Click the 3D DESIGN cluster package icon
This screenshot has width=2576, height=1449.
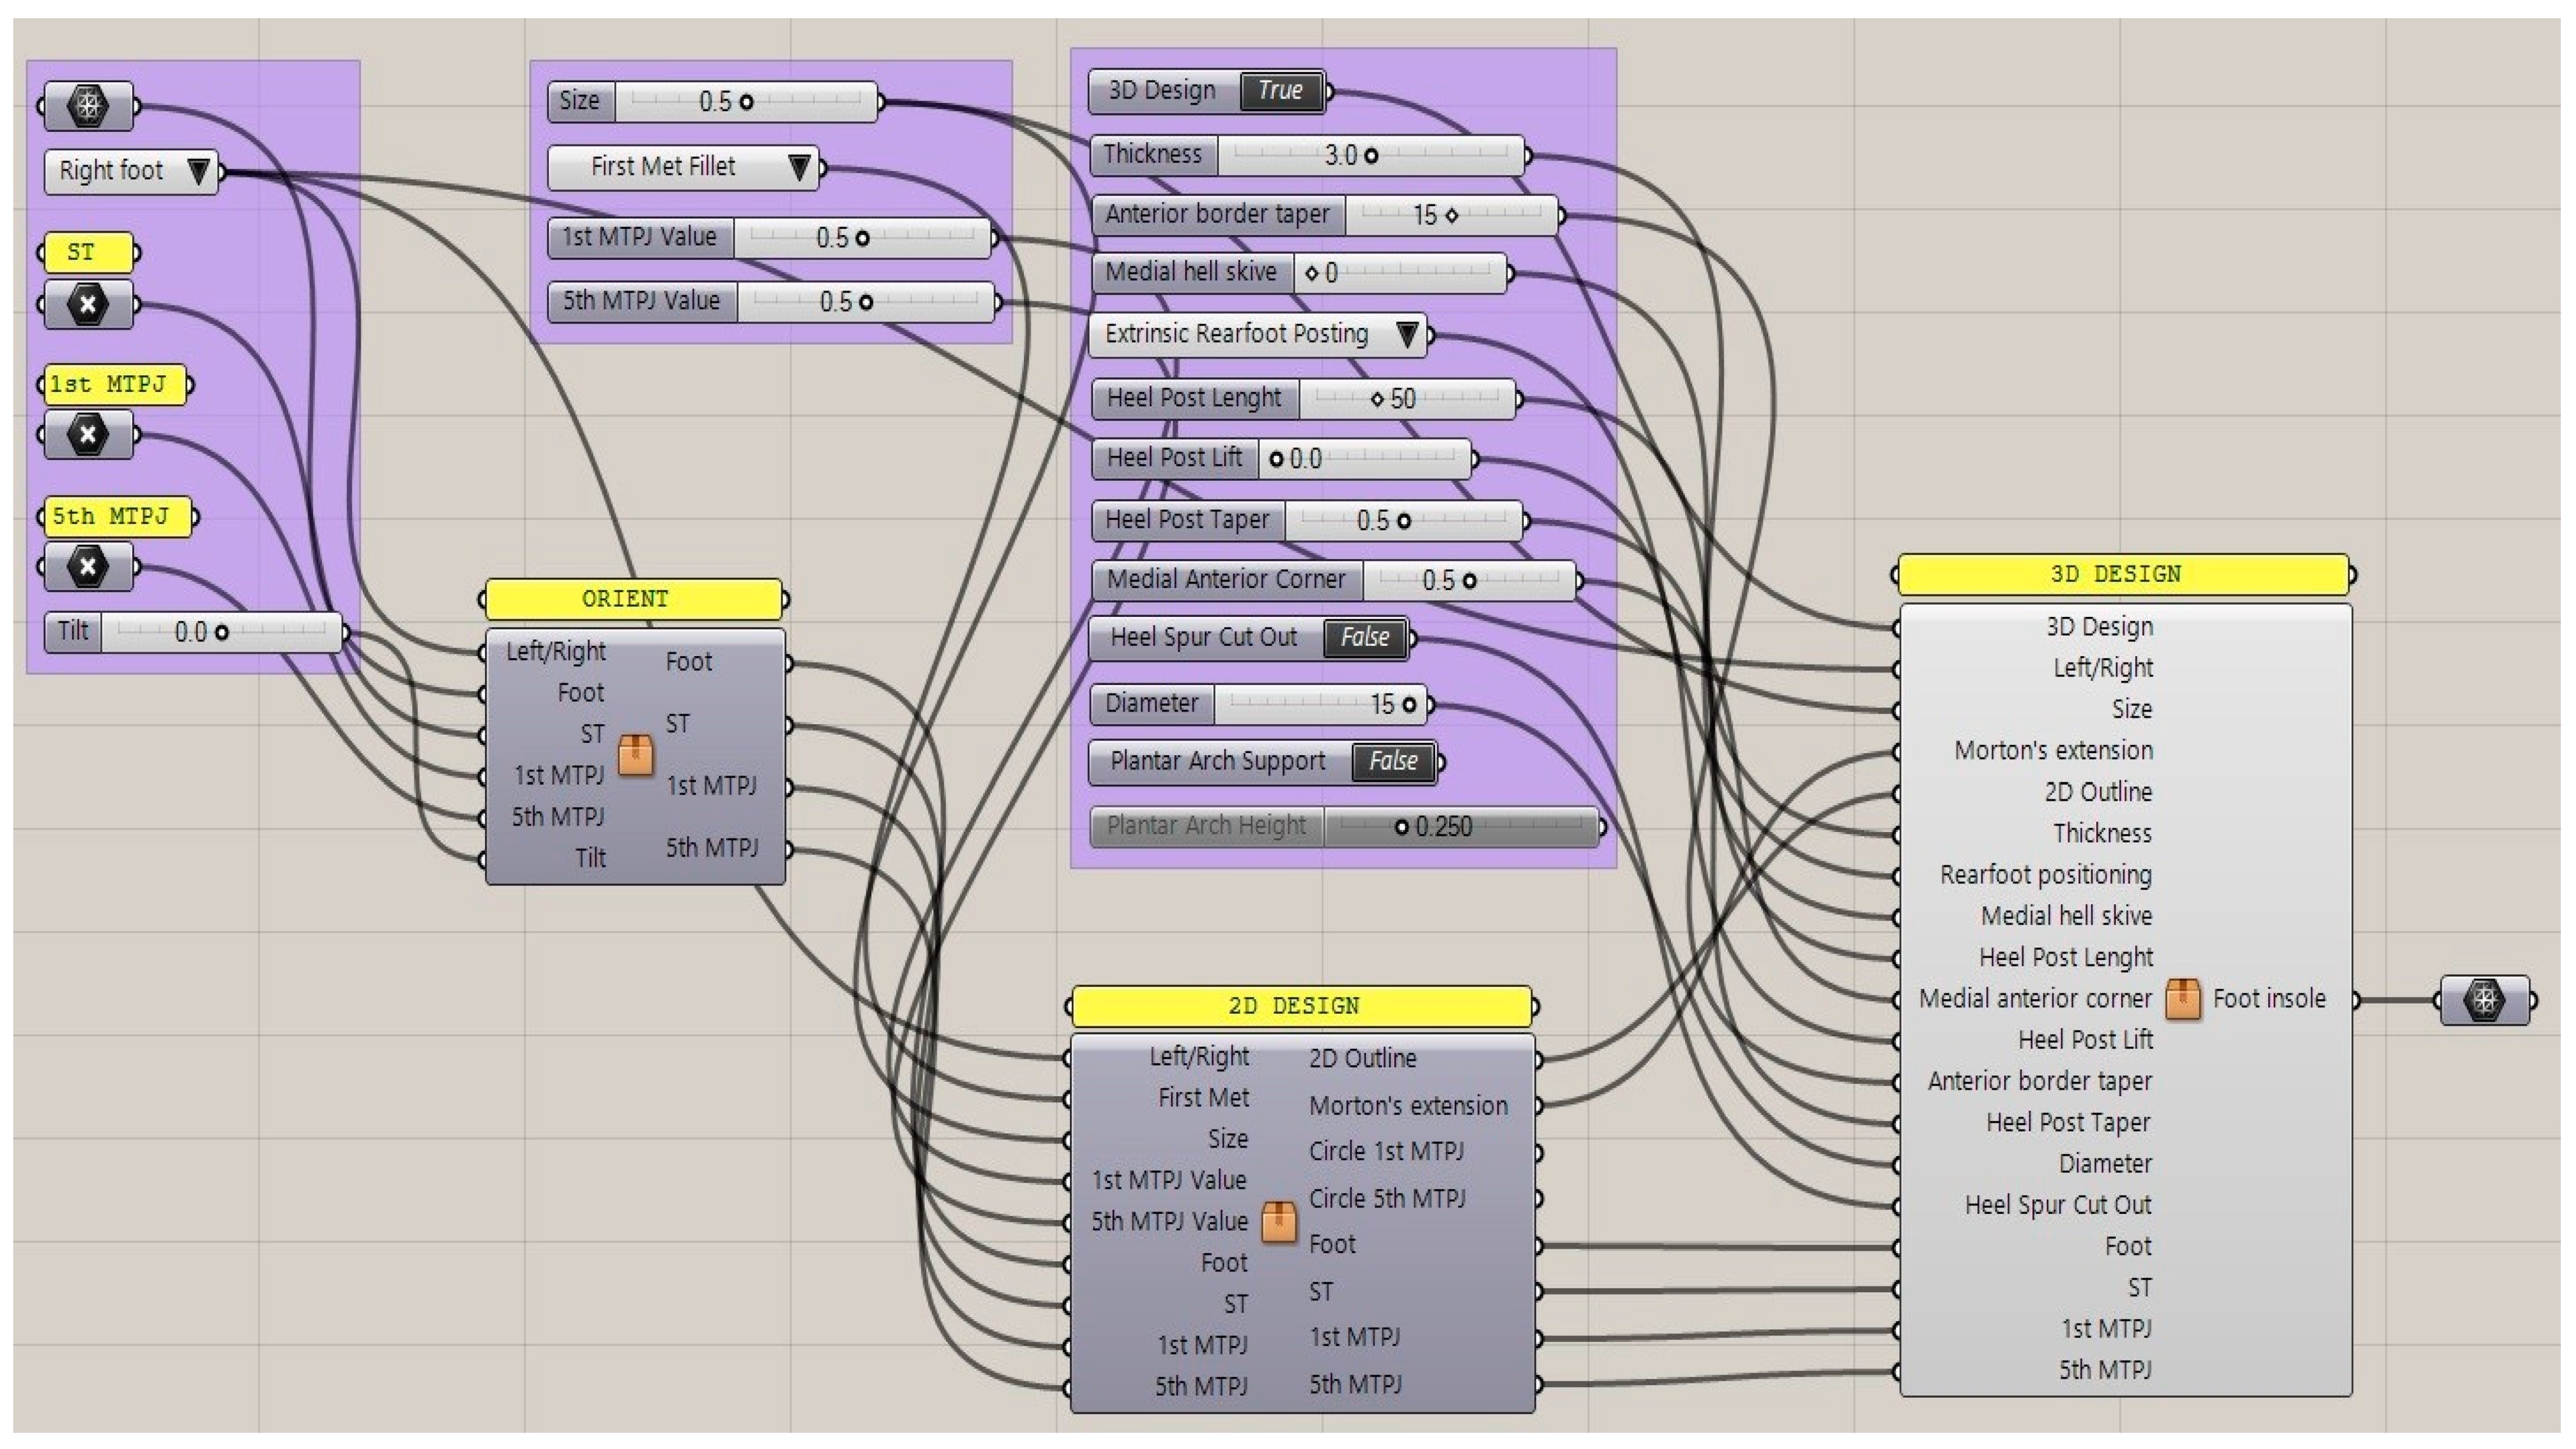tap(2182, 999)
